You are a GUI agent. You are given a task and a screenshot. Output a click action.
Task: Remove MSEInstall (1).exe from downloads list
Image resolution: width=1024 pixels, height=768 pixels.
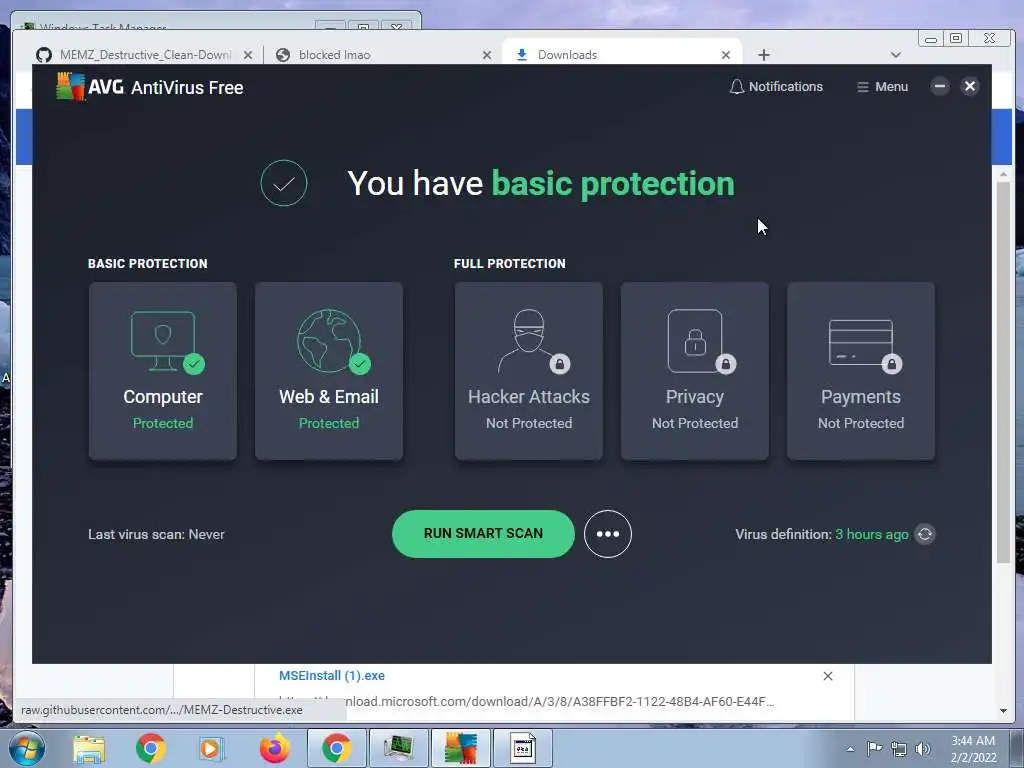[x=827, y=676]
